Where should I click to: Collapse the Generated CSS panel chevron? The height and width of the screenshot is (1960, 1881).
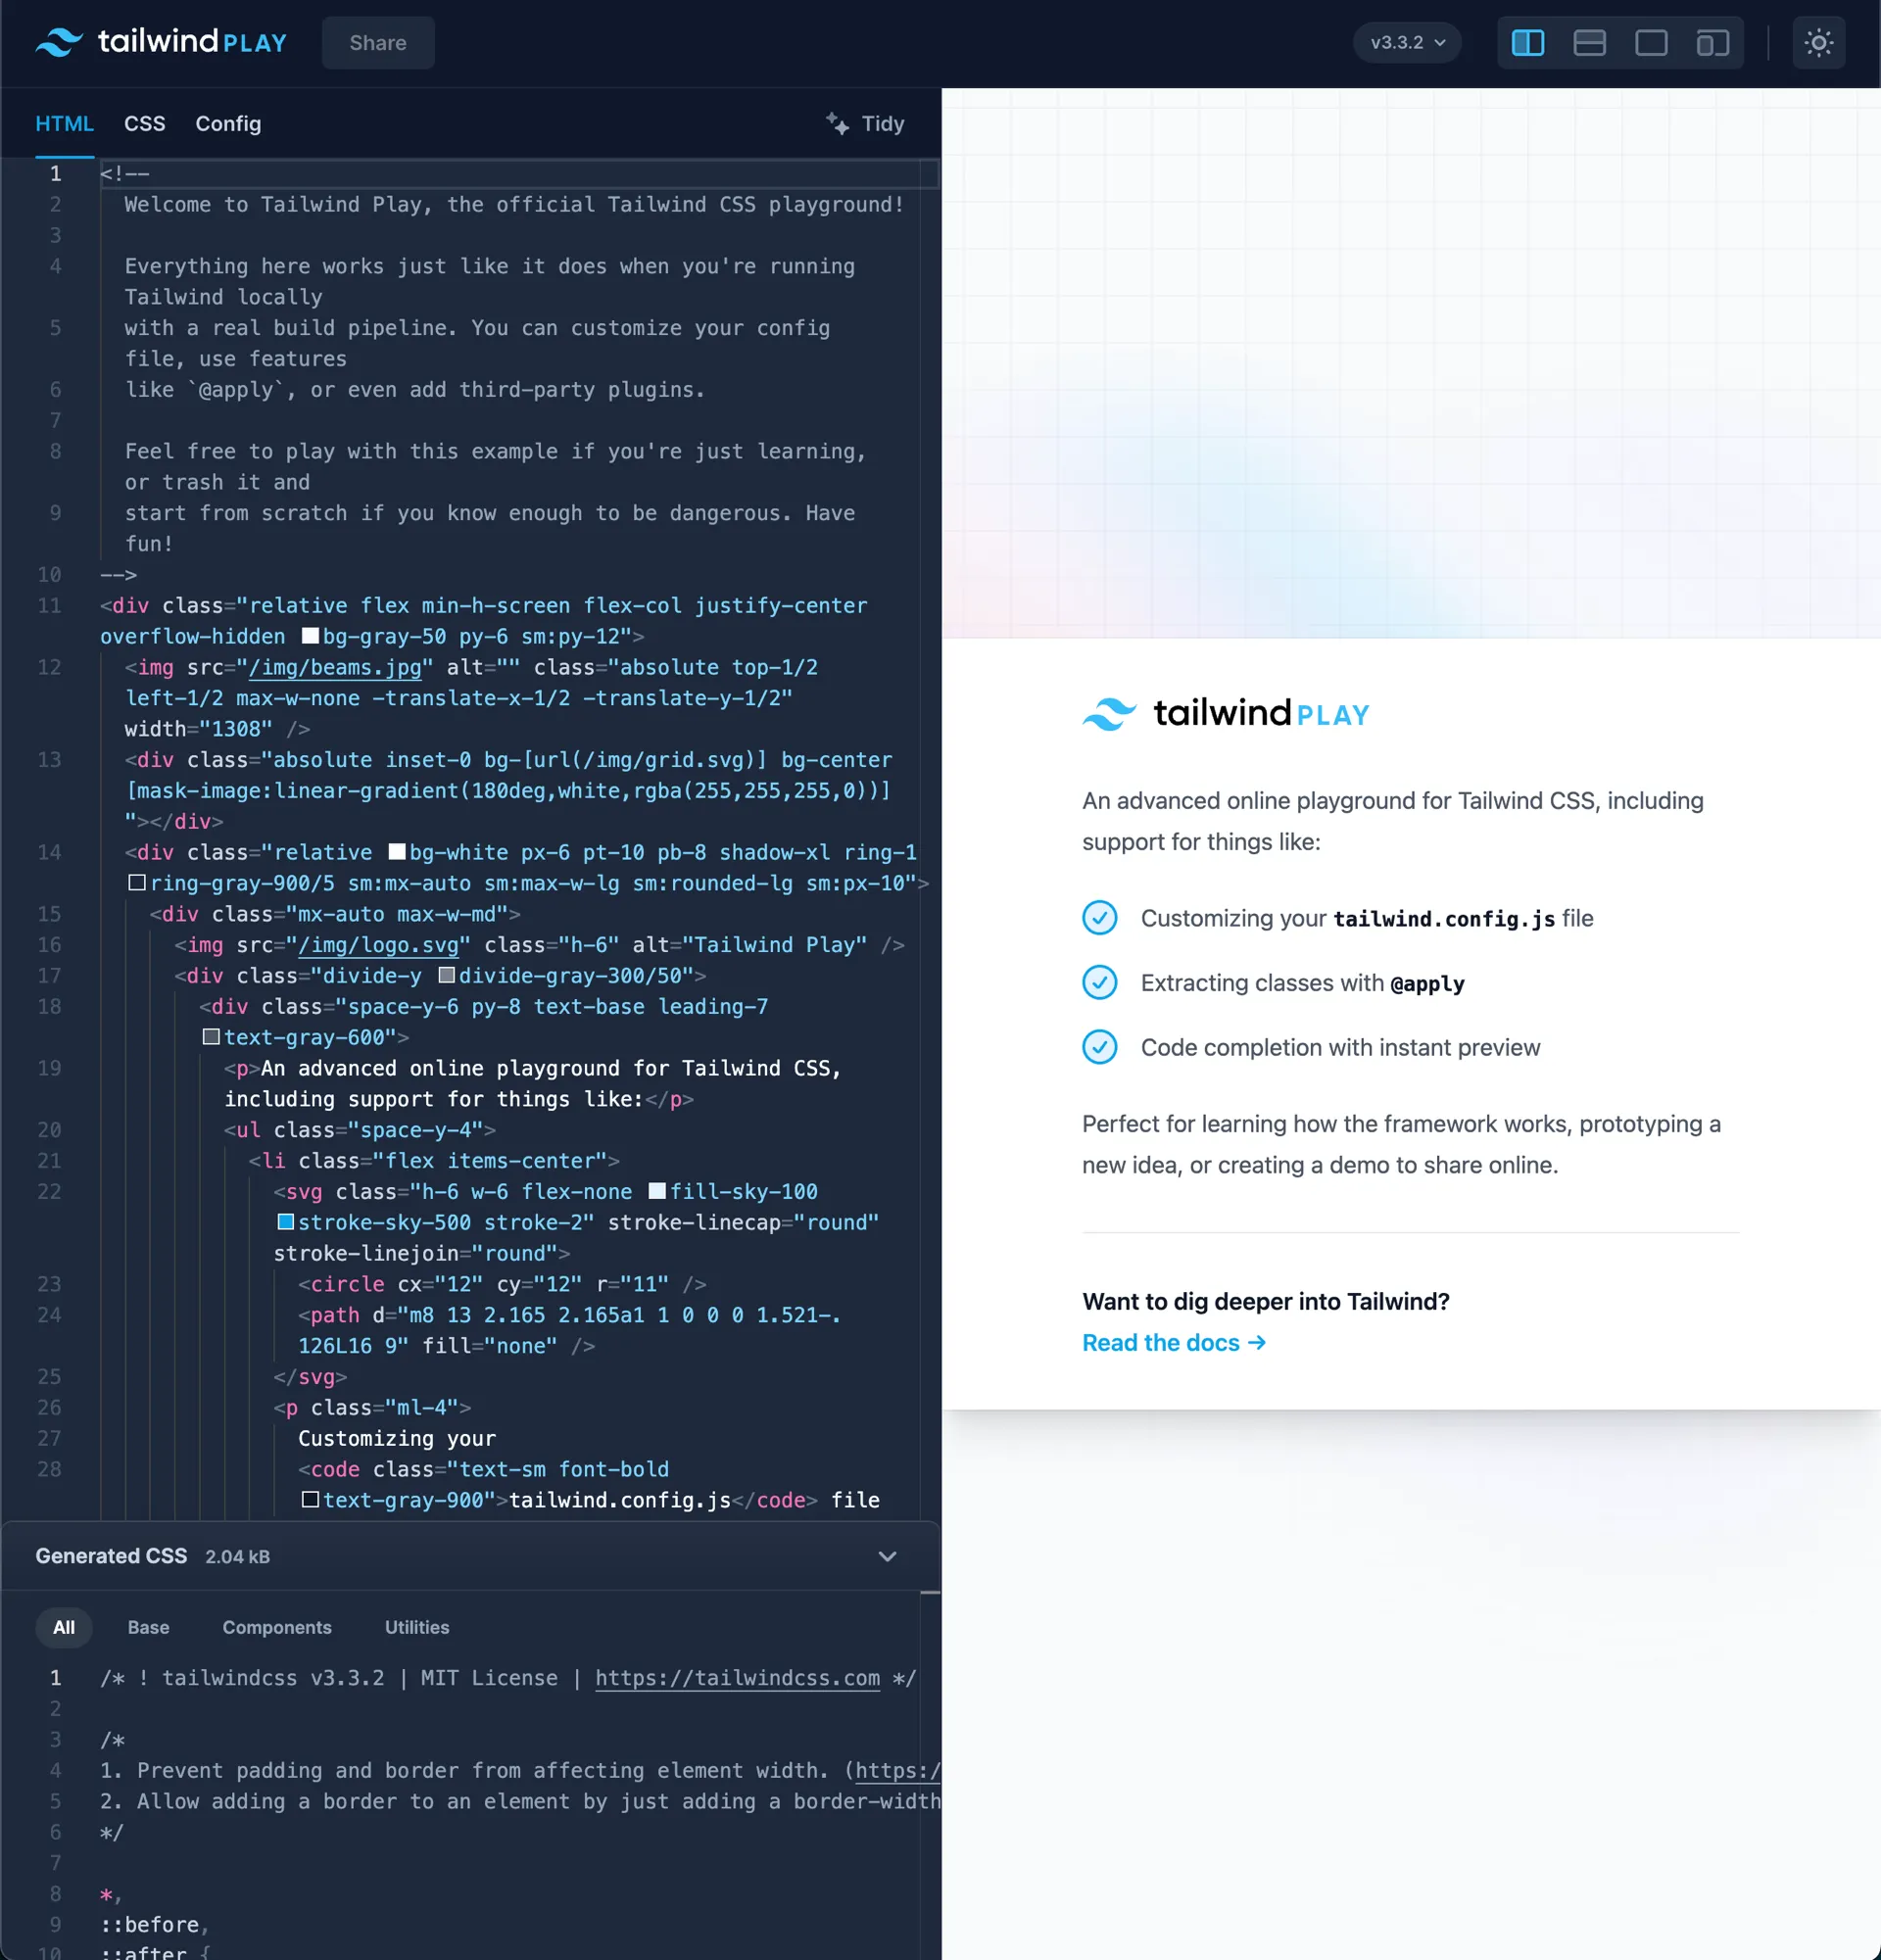coord(887,1556)
